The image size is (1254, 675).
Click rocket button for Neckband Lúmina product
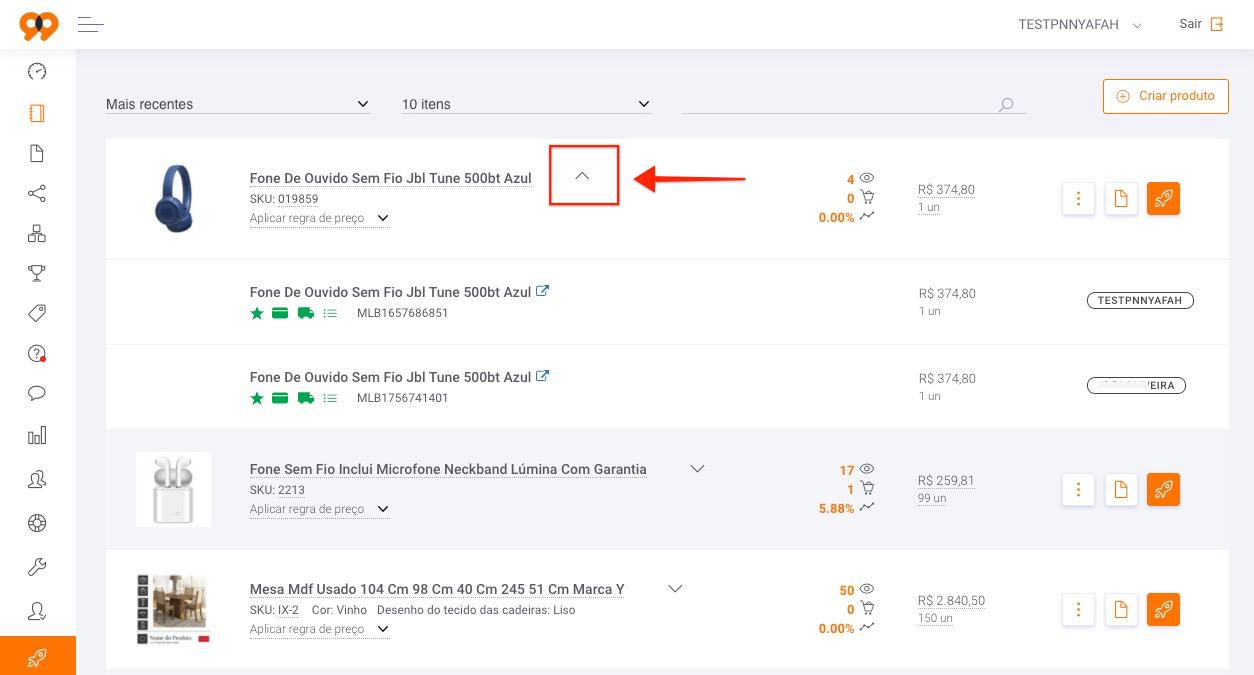[x=1164, y=489]
